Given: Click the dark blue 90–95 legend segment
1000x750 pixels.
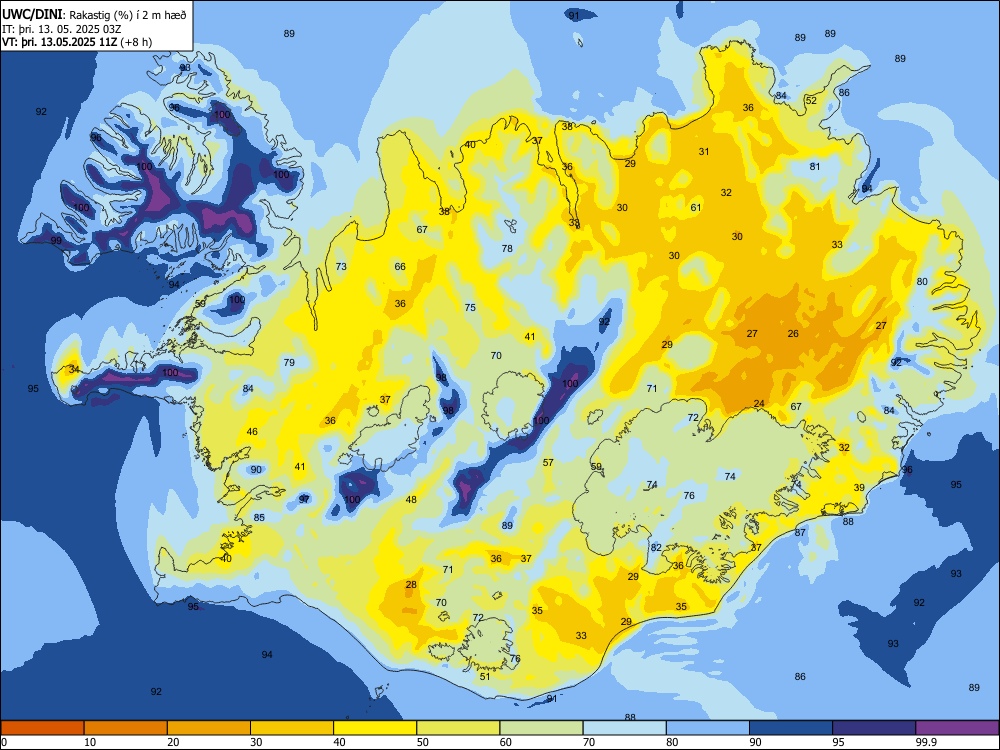Looking at the screenshot, I should pyautogui.click(x=791, y=728).
